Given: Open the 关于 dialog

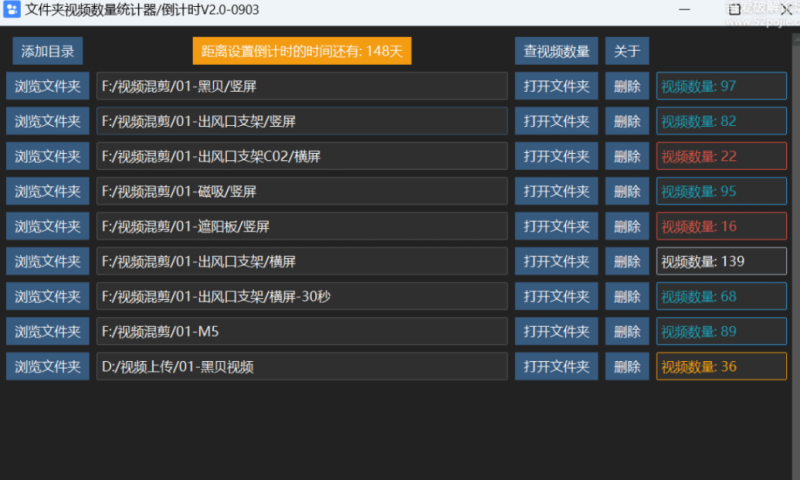Looking at the screenshot, I should pos(627,51).
